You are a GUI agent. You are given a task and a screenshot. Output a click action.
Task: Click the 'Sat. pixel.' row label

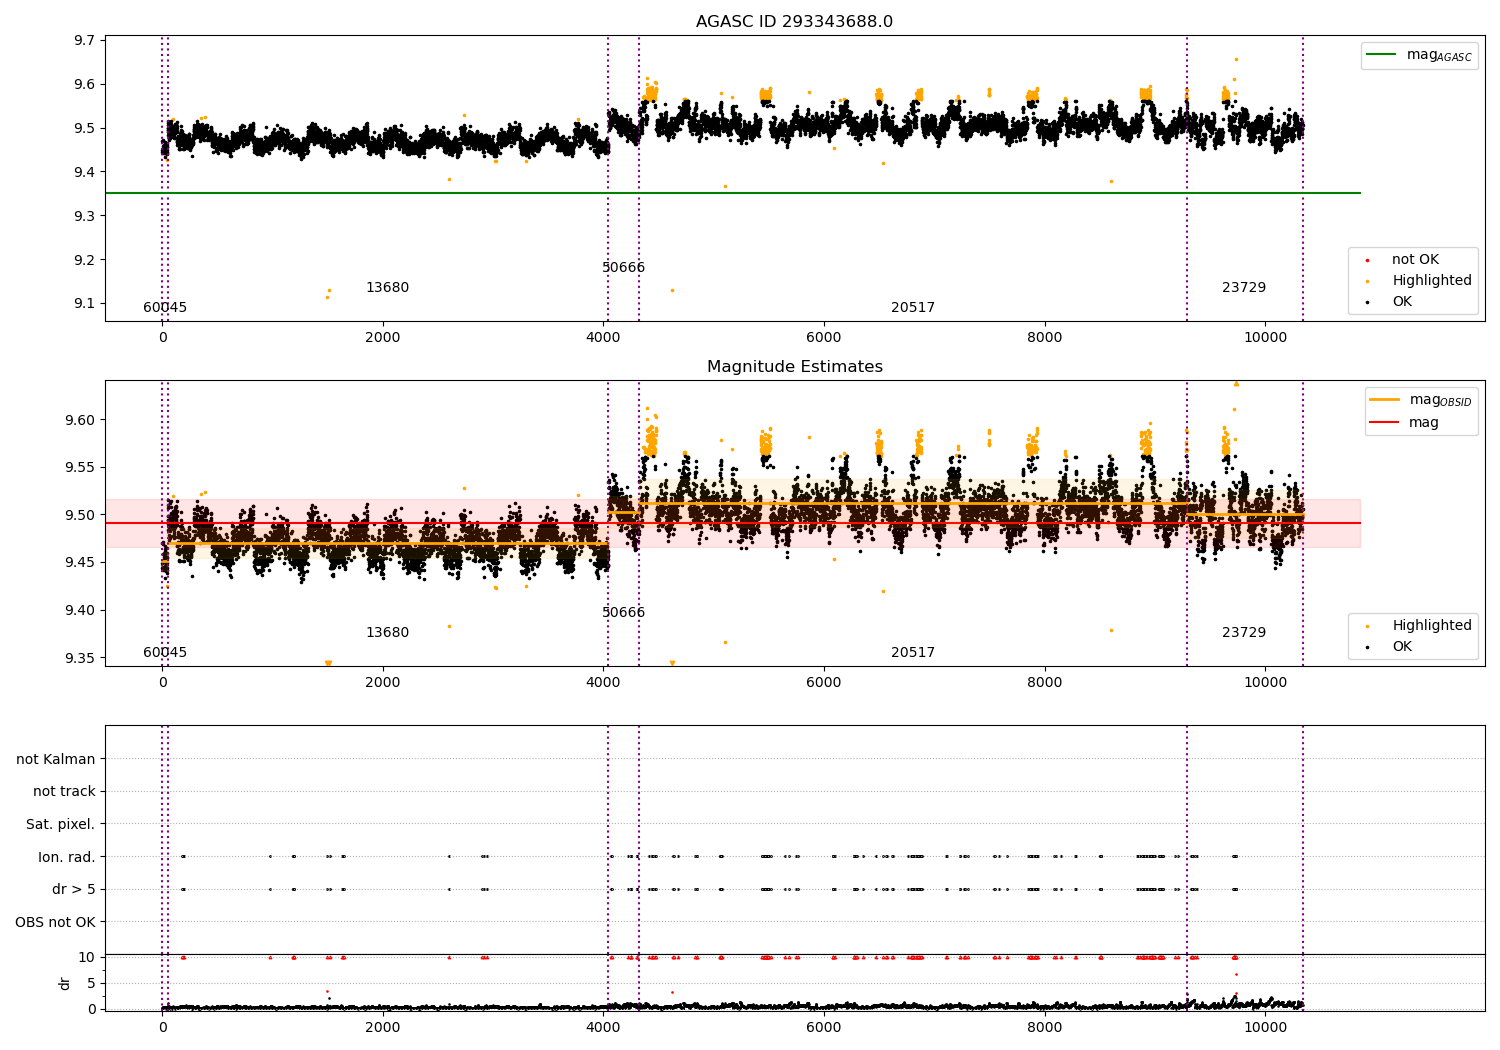pos(61,825)
